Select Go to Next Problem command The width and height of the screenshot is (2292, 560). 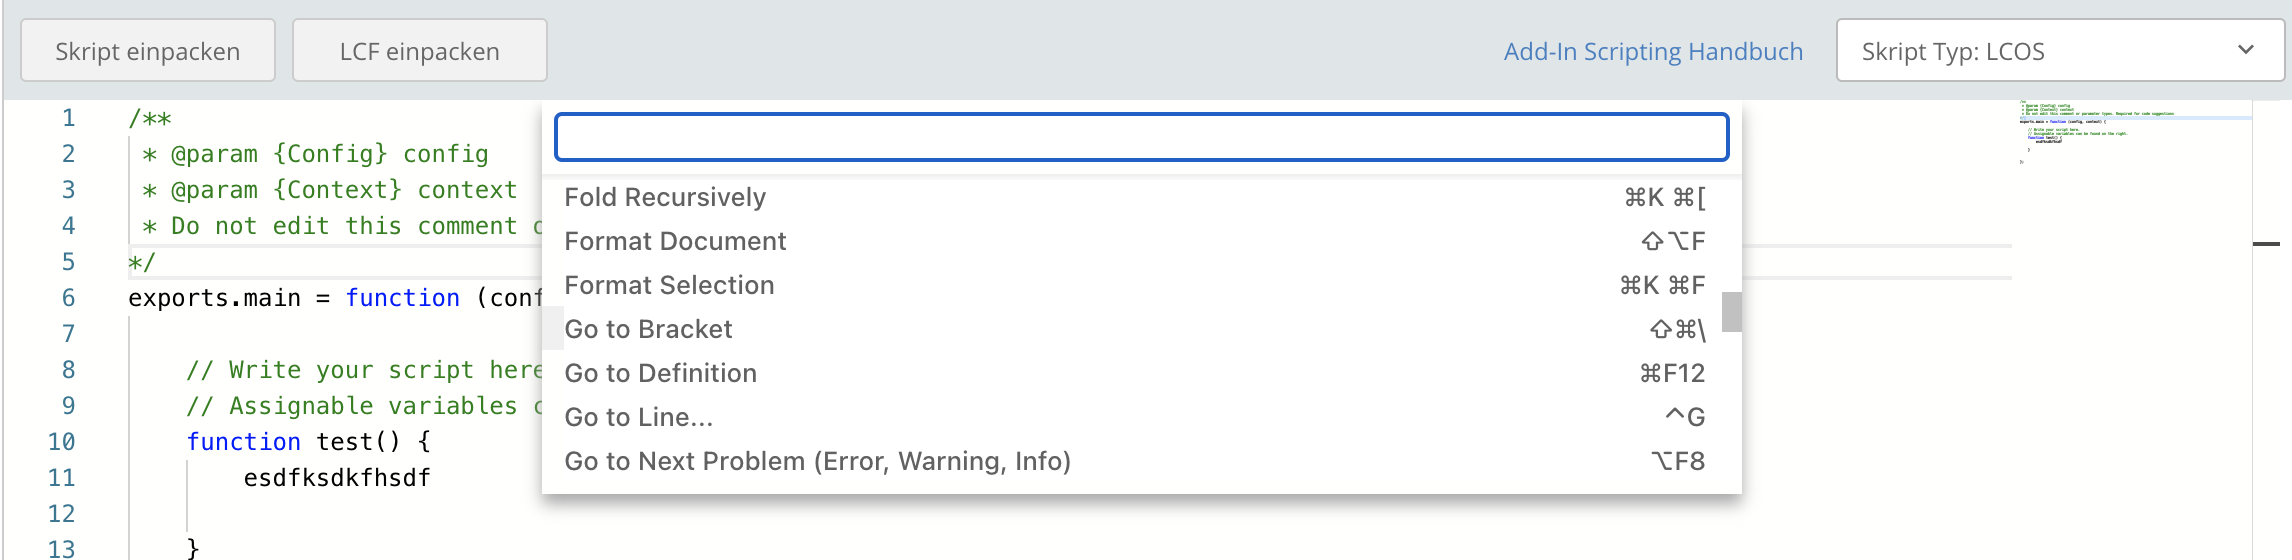click(817, 461)
